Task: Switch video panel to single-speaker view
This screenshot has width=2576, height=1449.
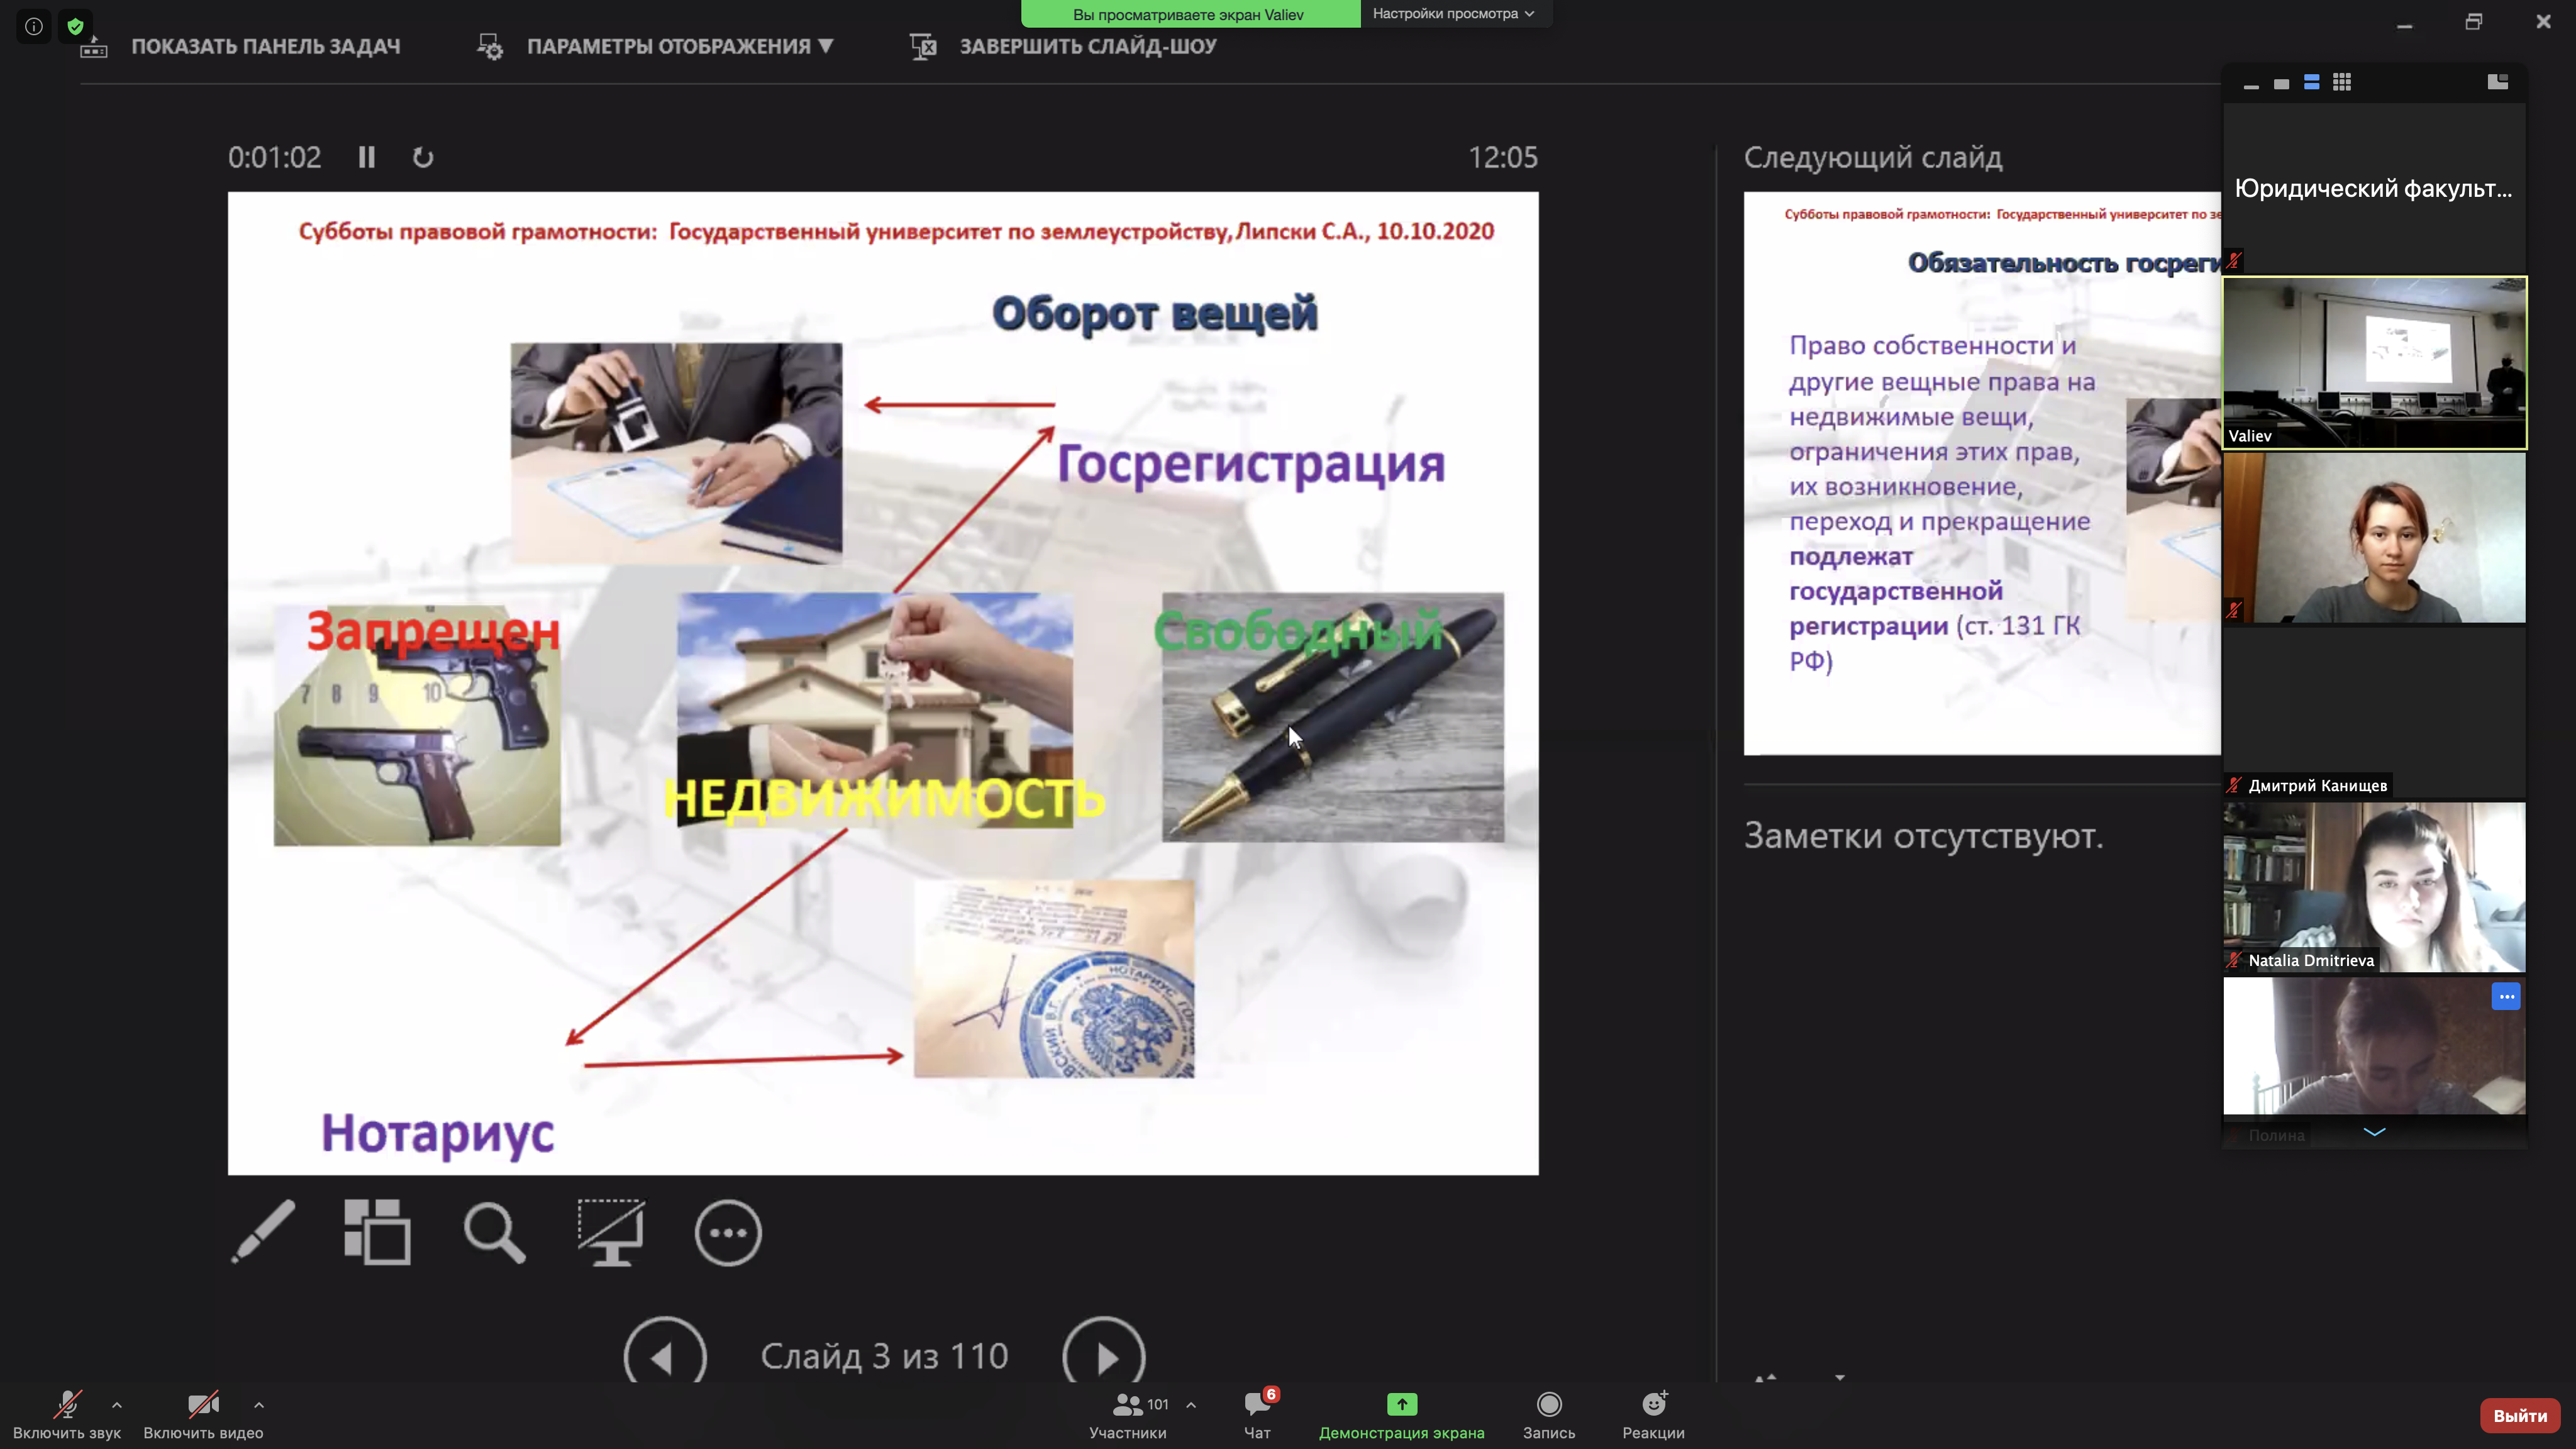Action: (2281, 84)
